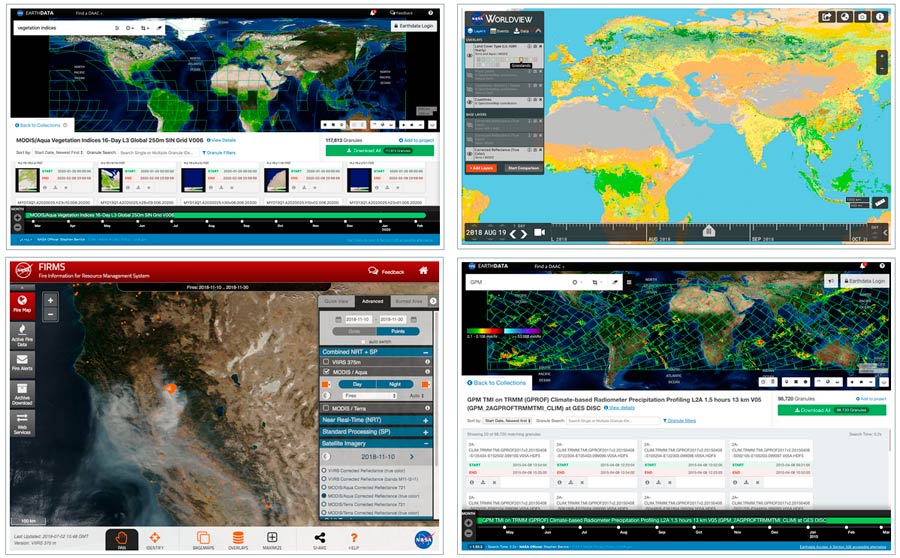The image size is (900, 558).
Task: Open Overlays in FIRMS bottom toolbar
Action: tap(238, 540)
